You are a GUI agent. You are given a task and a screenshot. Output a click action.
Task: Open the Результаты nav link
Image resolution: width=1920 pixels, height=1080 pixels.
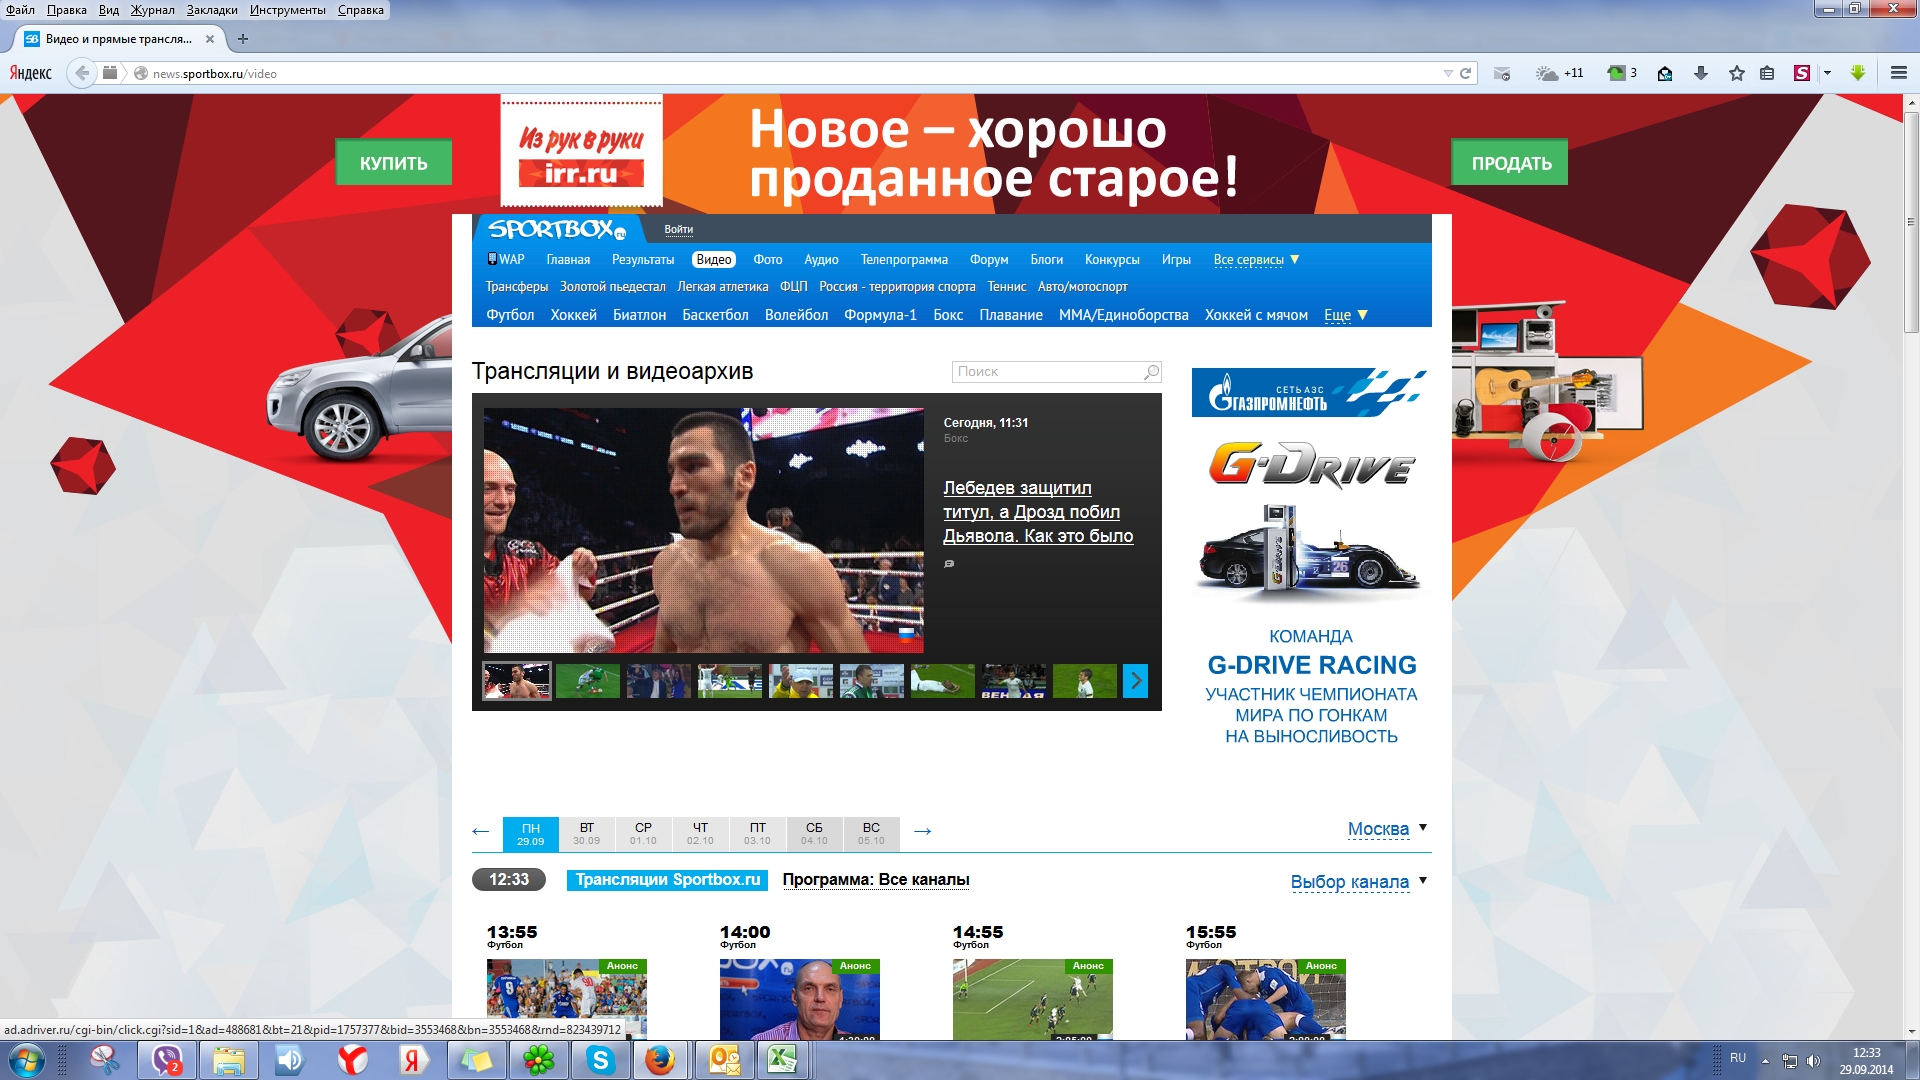[x=643, y=260]
